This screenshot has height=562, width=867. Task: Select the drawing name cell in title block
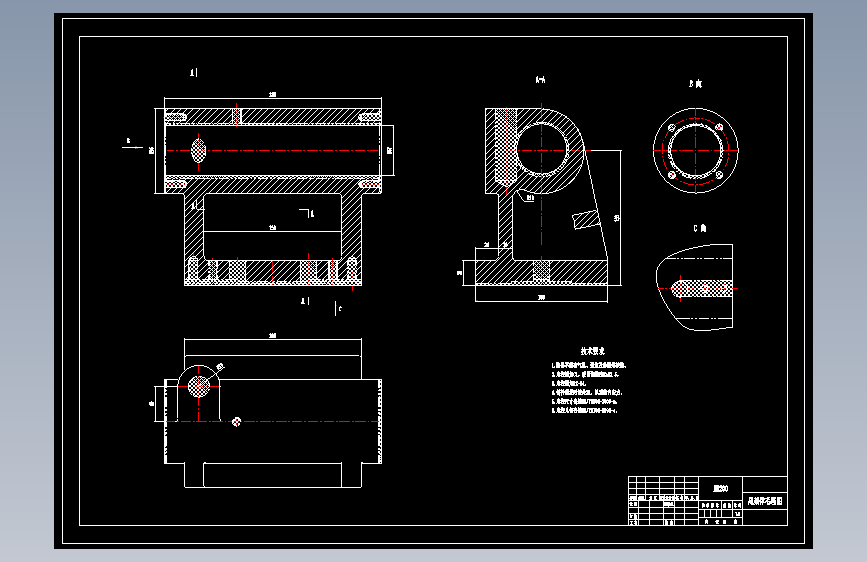pos(765,501)
